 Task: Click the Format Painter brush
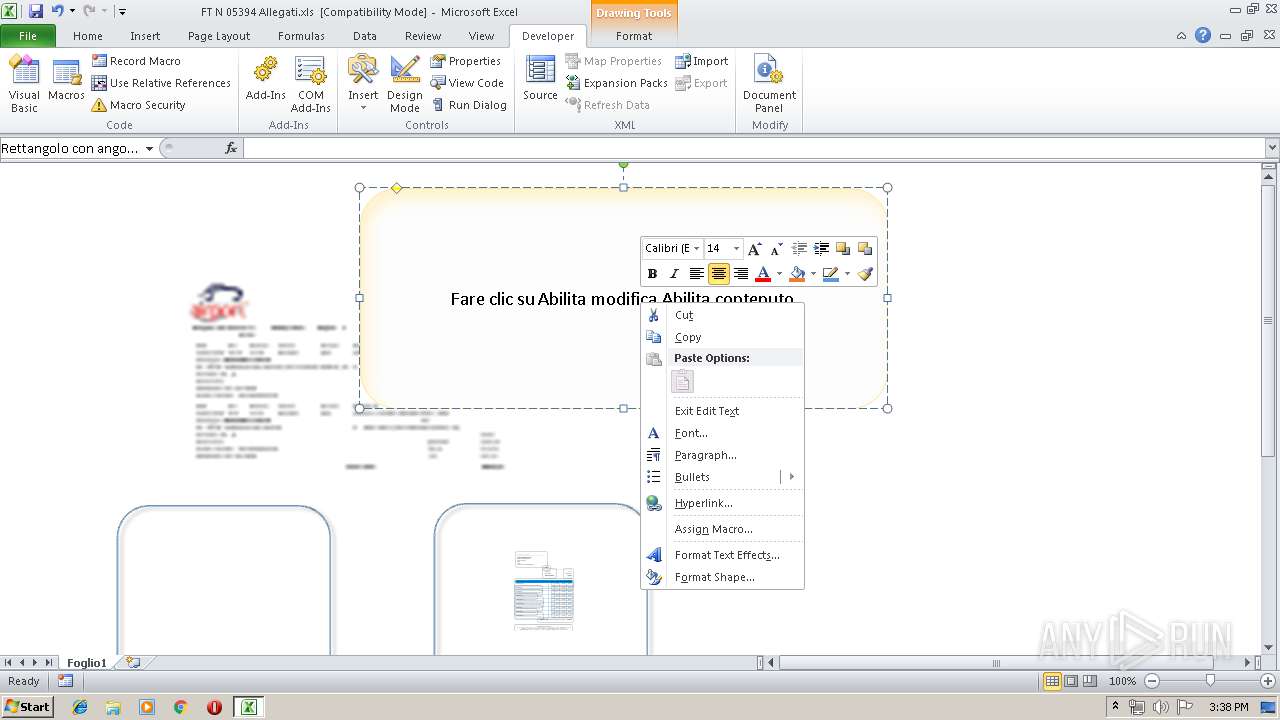point(865,273)
